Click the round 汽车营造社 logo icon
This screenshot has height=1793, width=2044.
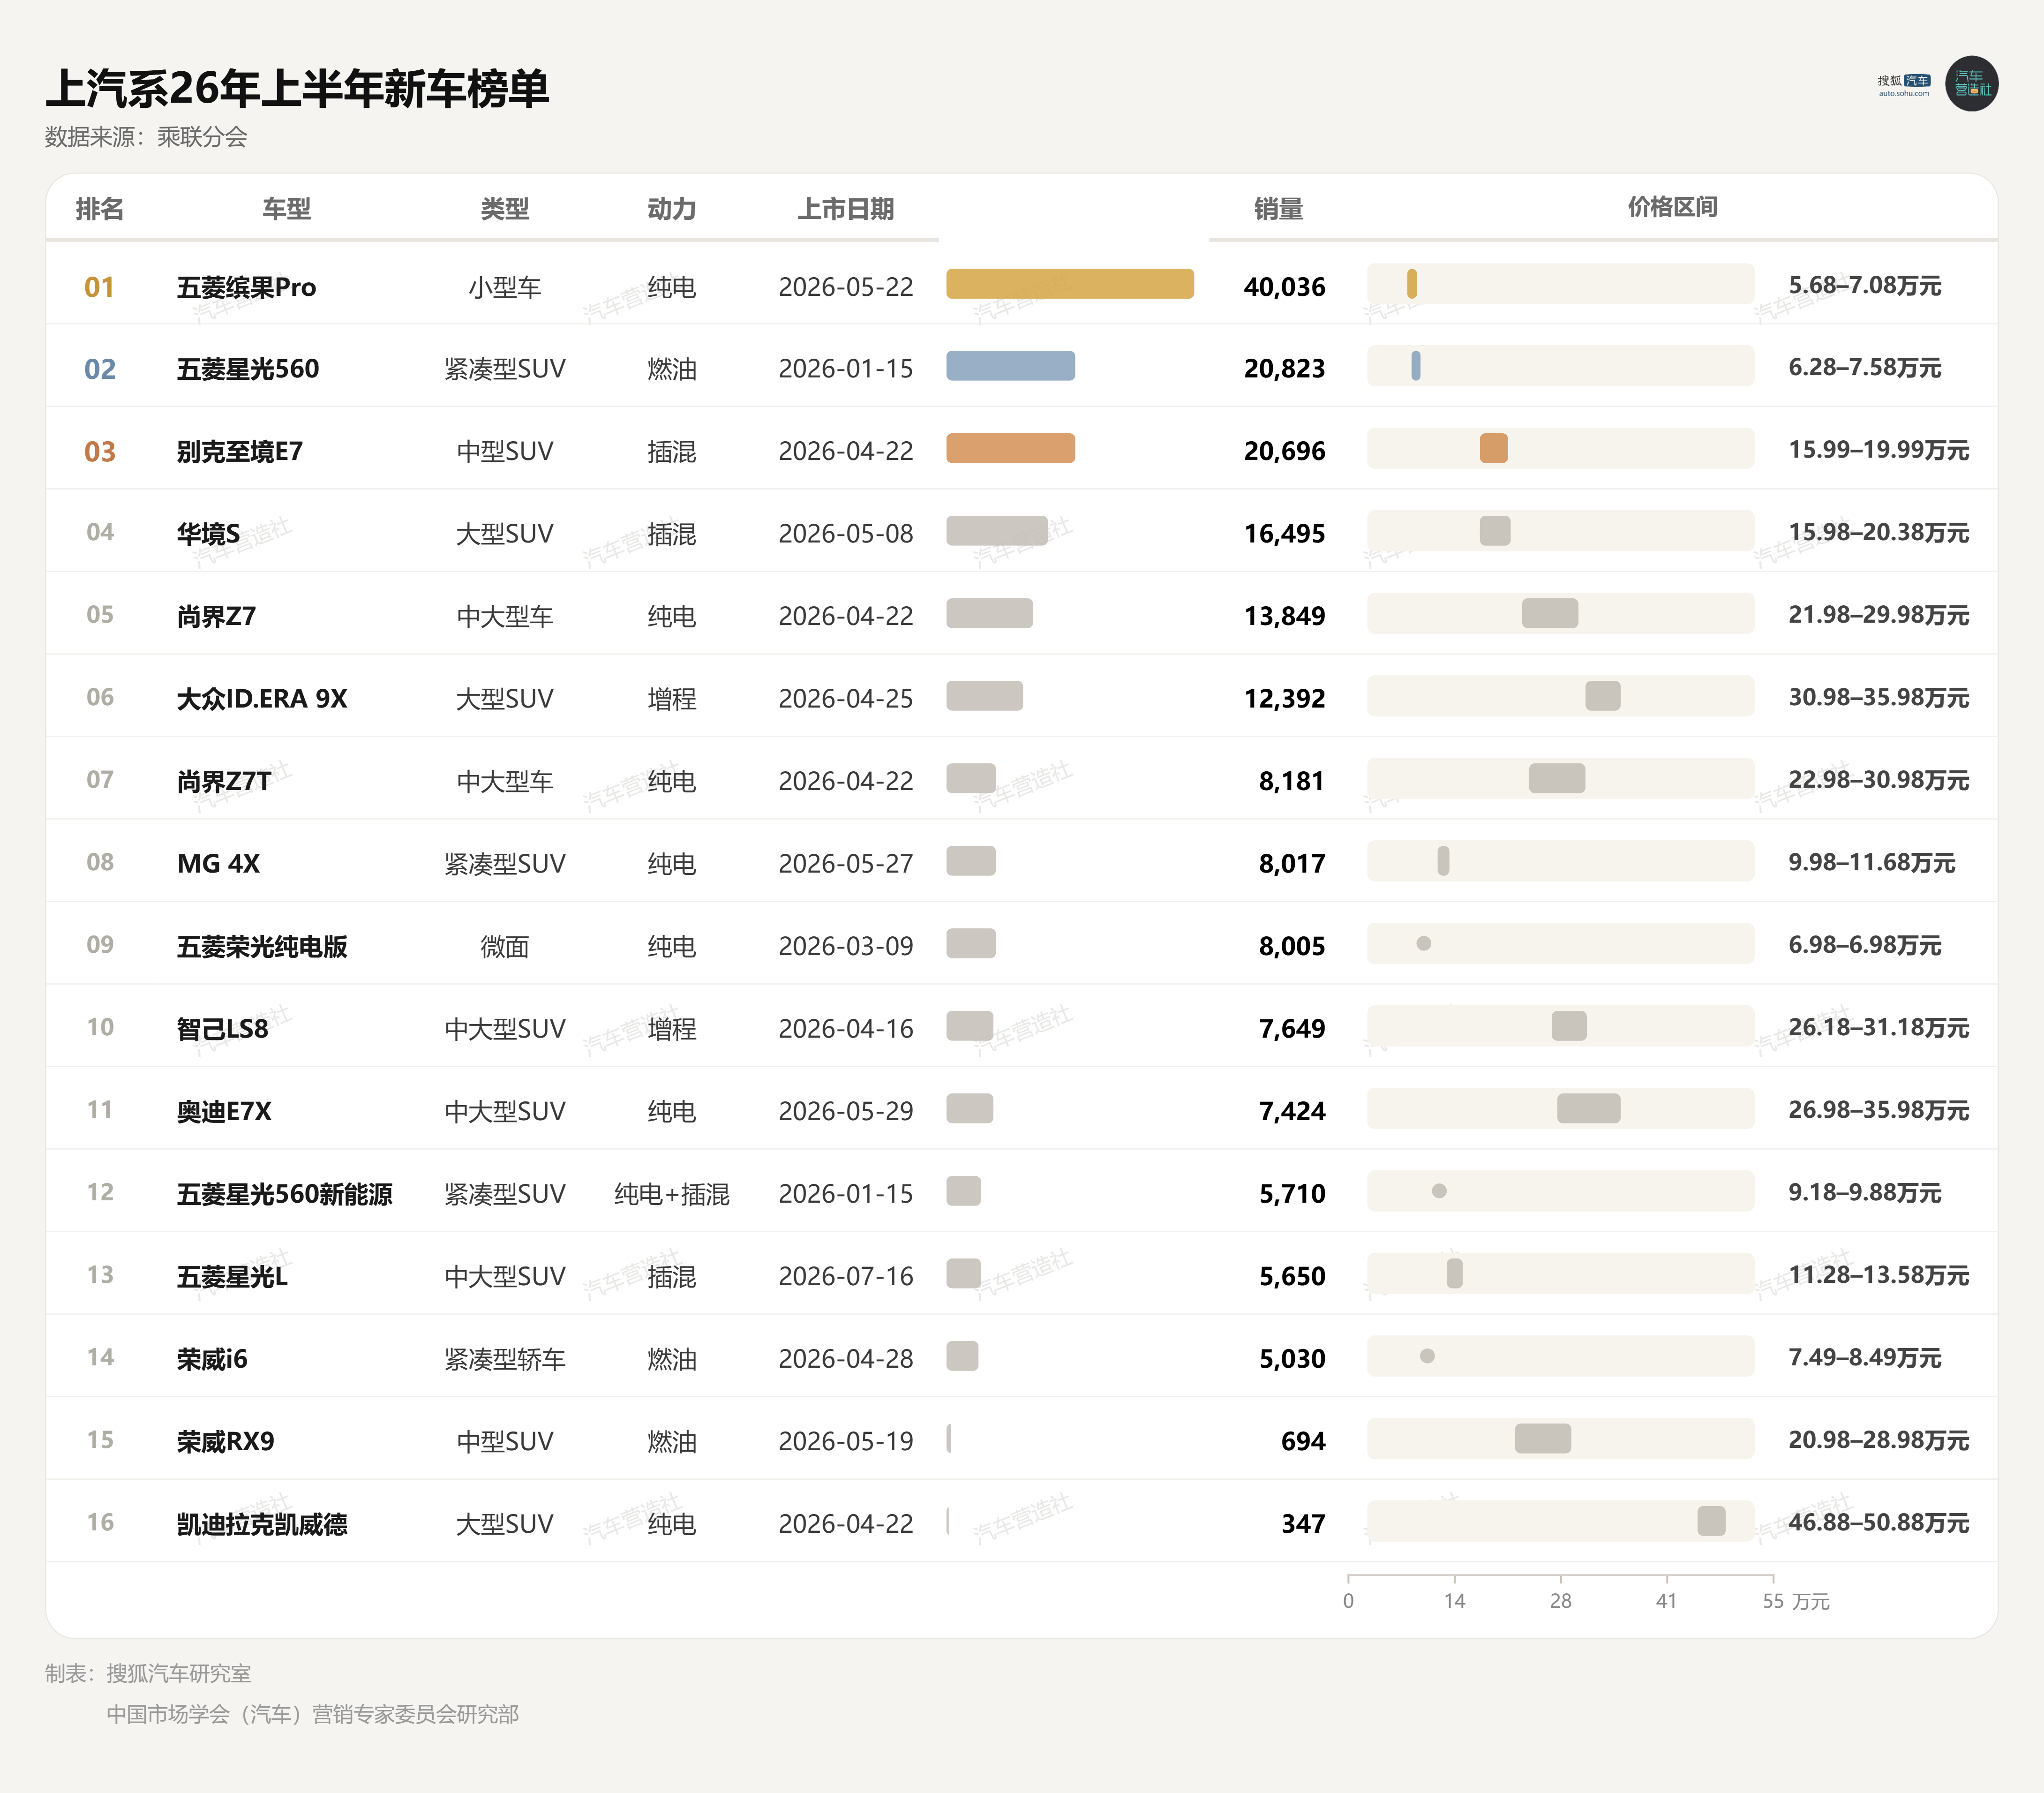[1971, 84]
